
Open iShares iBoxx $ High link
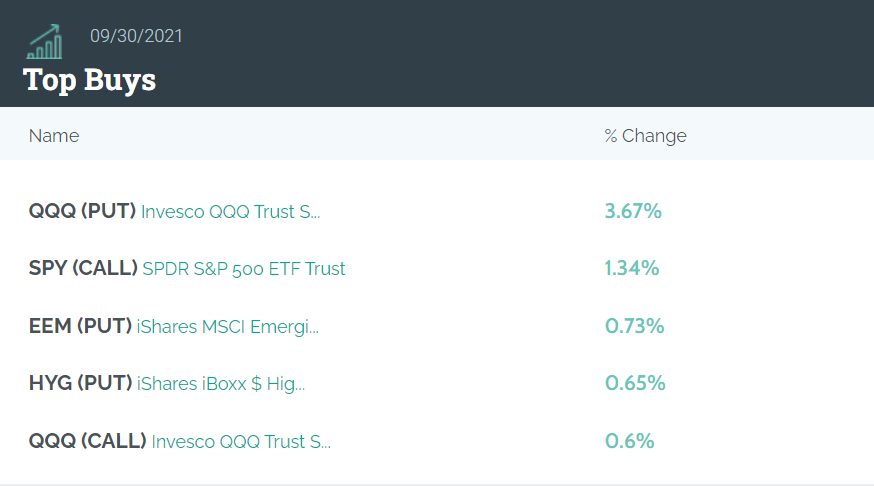(x=221, y=384)
